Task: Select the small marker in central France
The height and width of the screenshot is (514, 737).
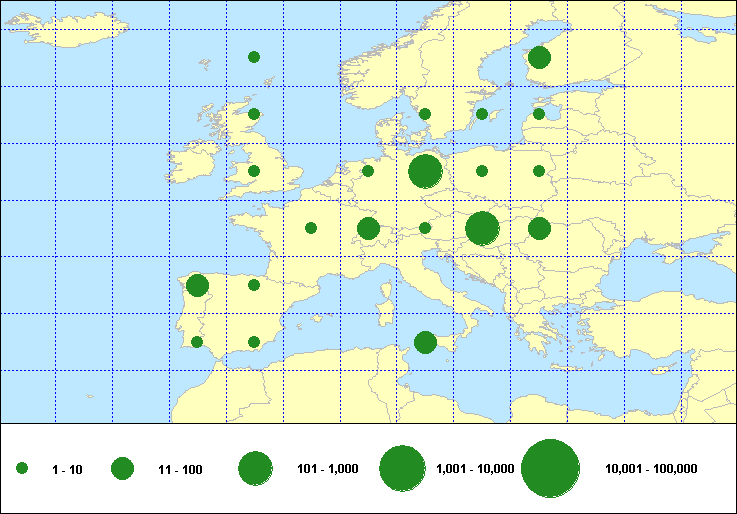Action: 311,228
